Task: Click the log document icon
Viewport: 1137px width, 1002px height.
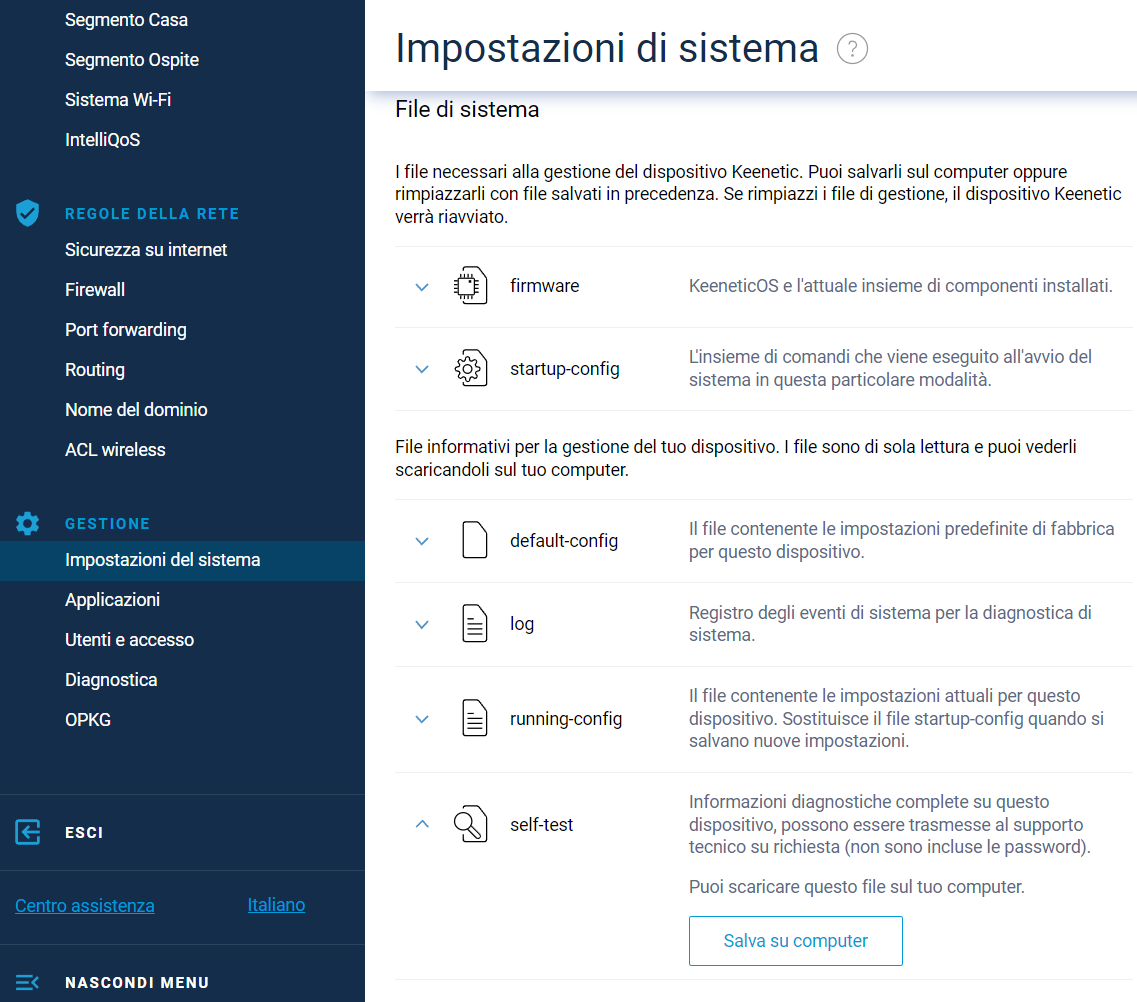Action: [474, 624]
